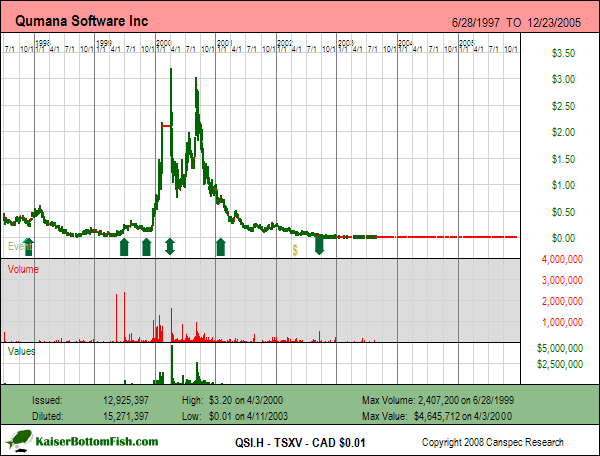
Task: Select the 2002 year label on the timeline
Action: pos(285,43)
